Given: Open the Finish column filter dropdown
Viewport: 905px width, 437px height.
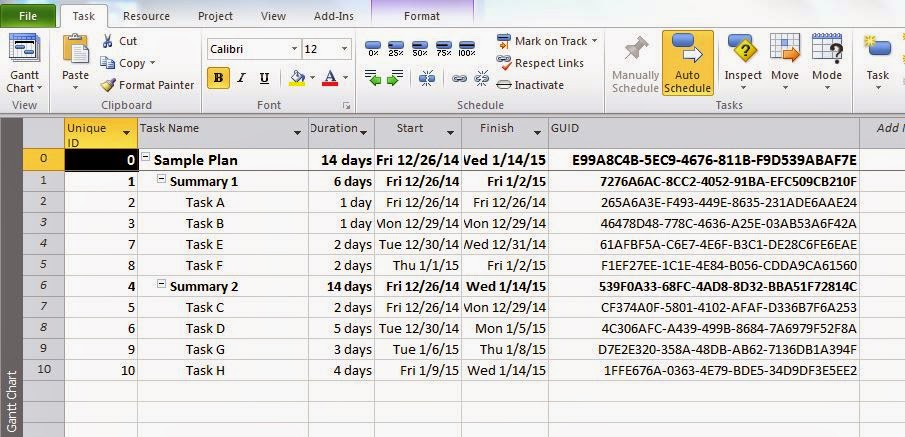Looking at the screenshot, I should point(537,133).
